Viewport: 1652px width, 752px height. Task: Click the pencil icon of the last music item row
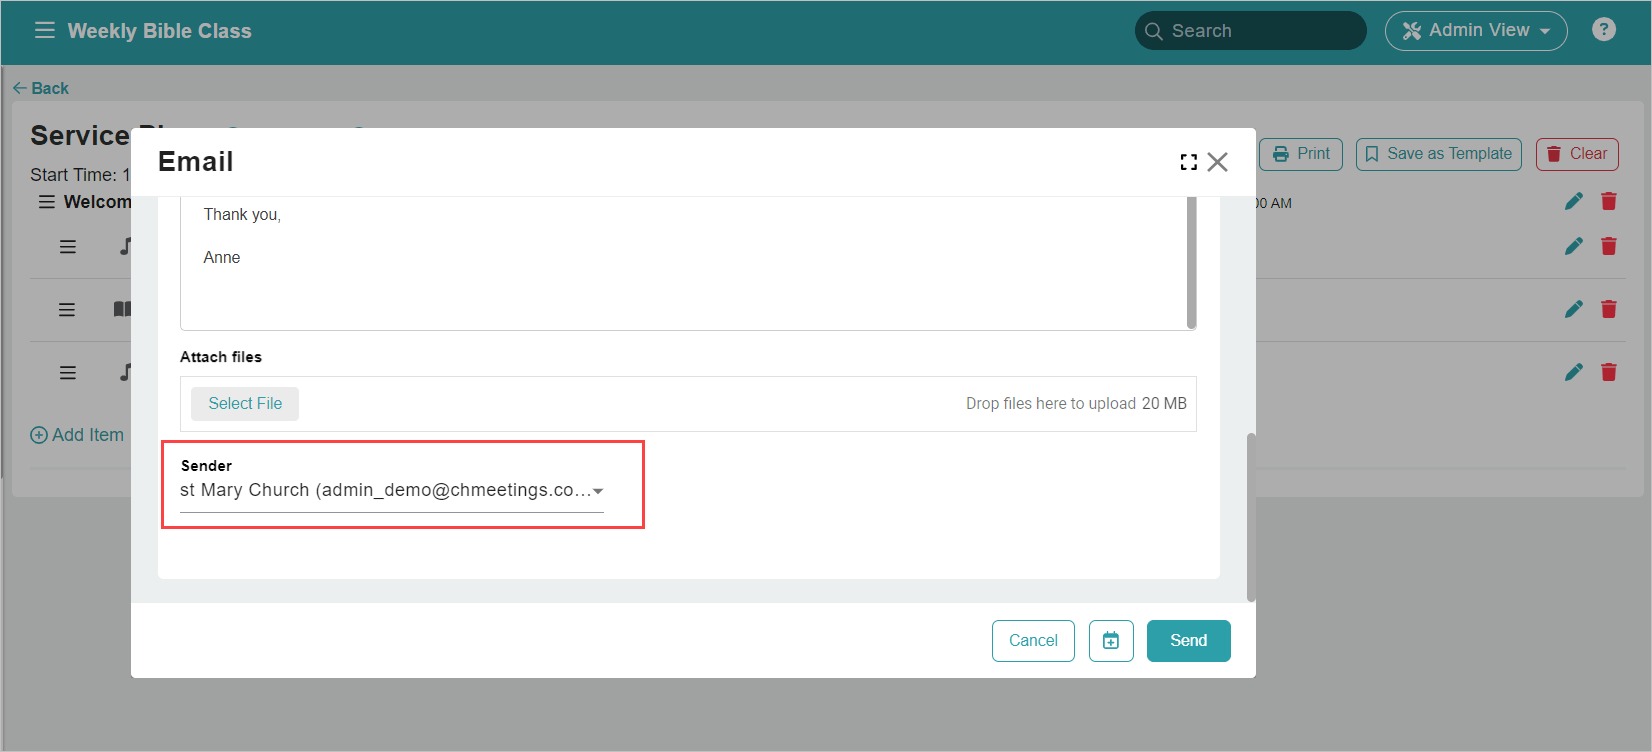click(x=1574, y=372)
